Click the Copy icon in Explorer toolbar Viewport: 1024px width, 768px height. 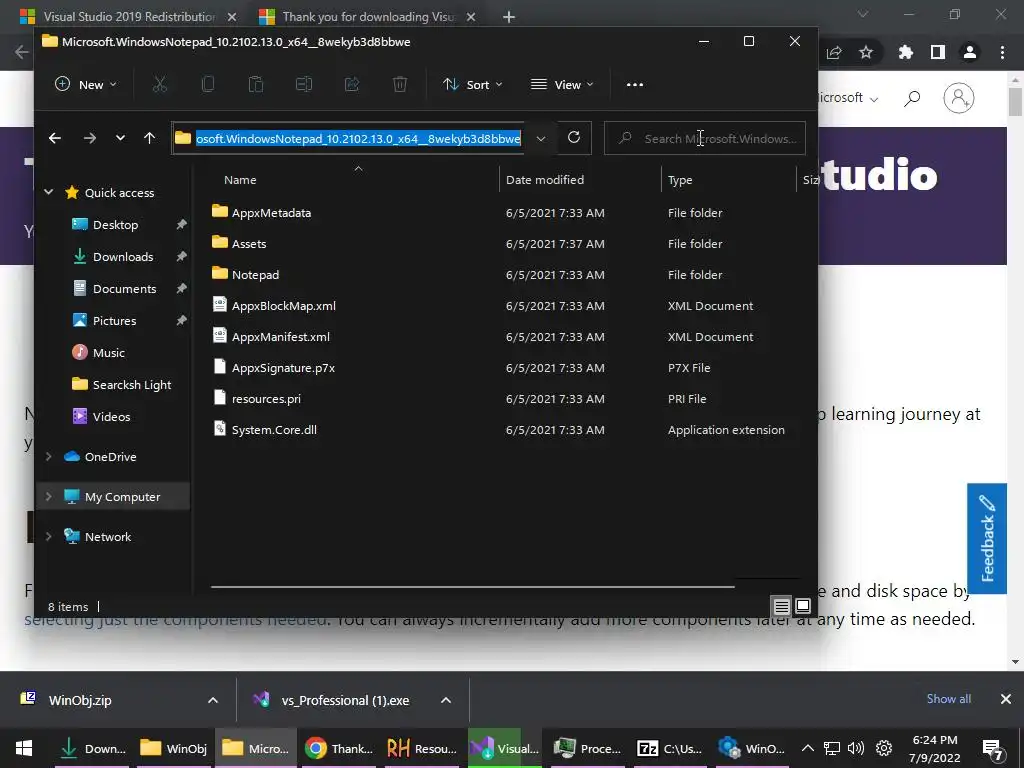click(208, 84)
